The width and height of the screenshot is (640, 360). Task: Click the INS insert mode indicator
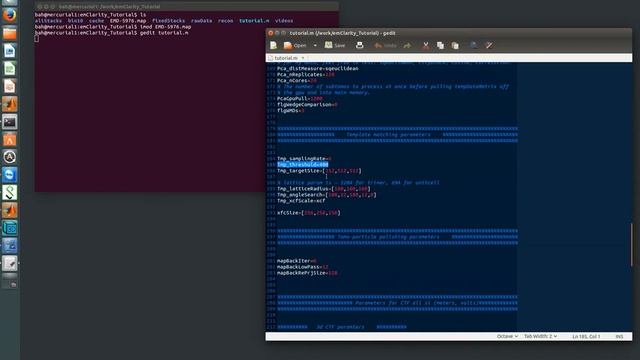click(x=619, y=336)
